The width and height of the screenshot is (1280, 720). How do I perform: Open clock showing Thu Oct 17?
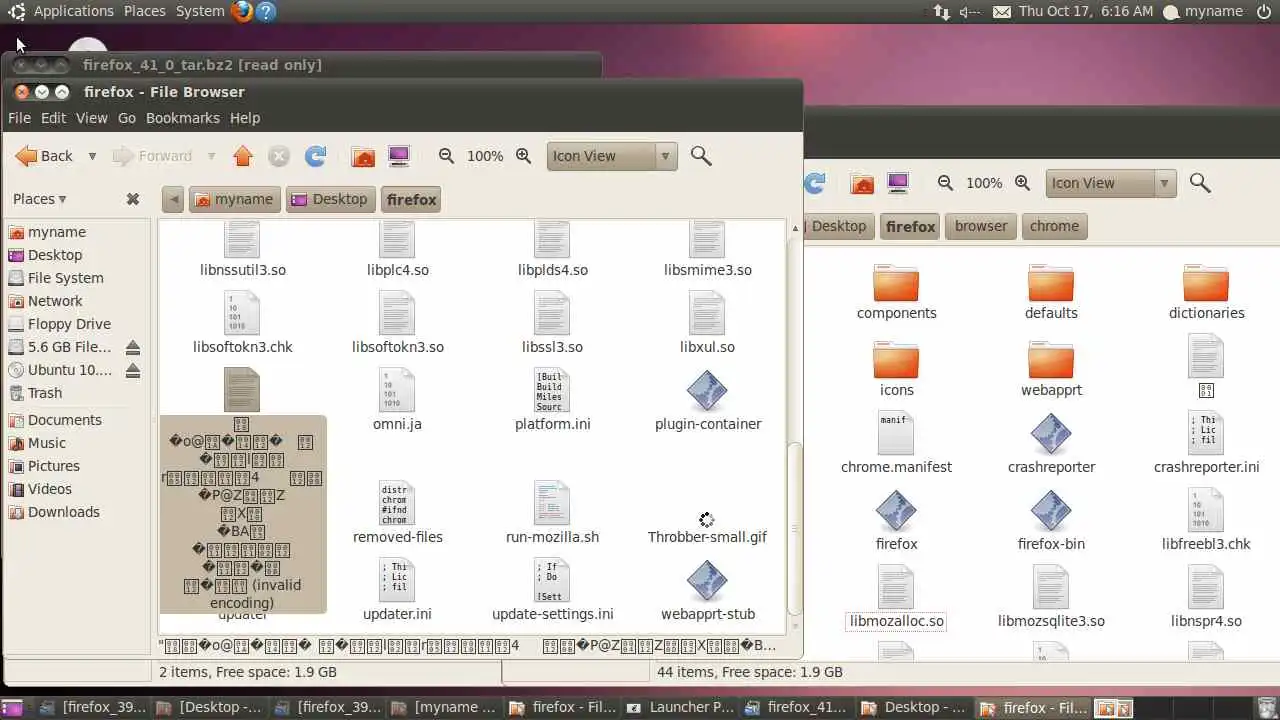[1086, 11]
